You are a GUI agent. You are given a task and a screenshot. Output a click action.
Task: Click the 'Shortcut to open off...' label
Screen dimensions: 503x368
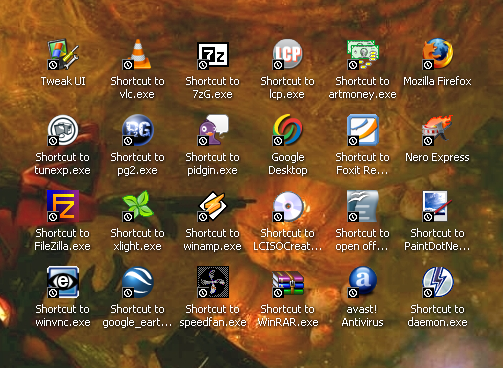362,240
